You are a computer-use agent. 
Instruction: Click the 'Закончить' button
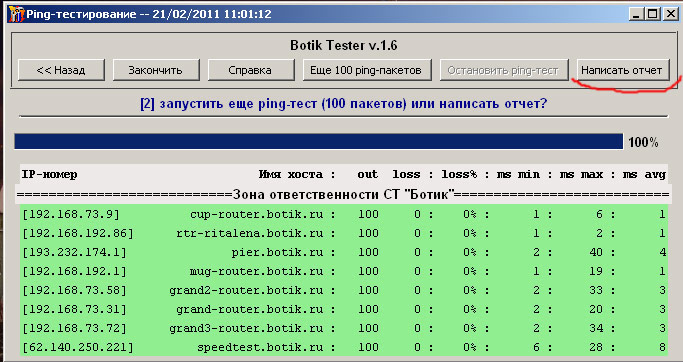click(x=156, y=70)
